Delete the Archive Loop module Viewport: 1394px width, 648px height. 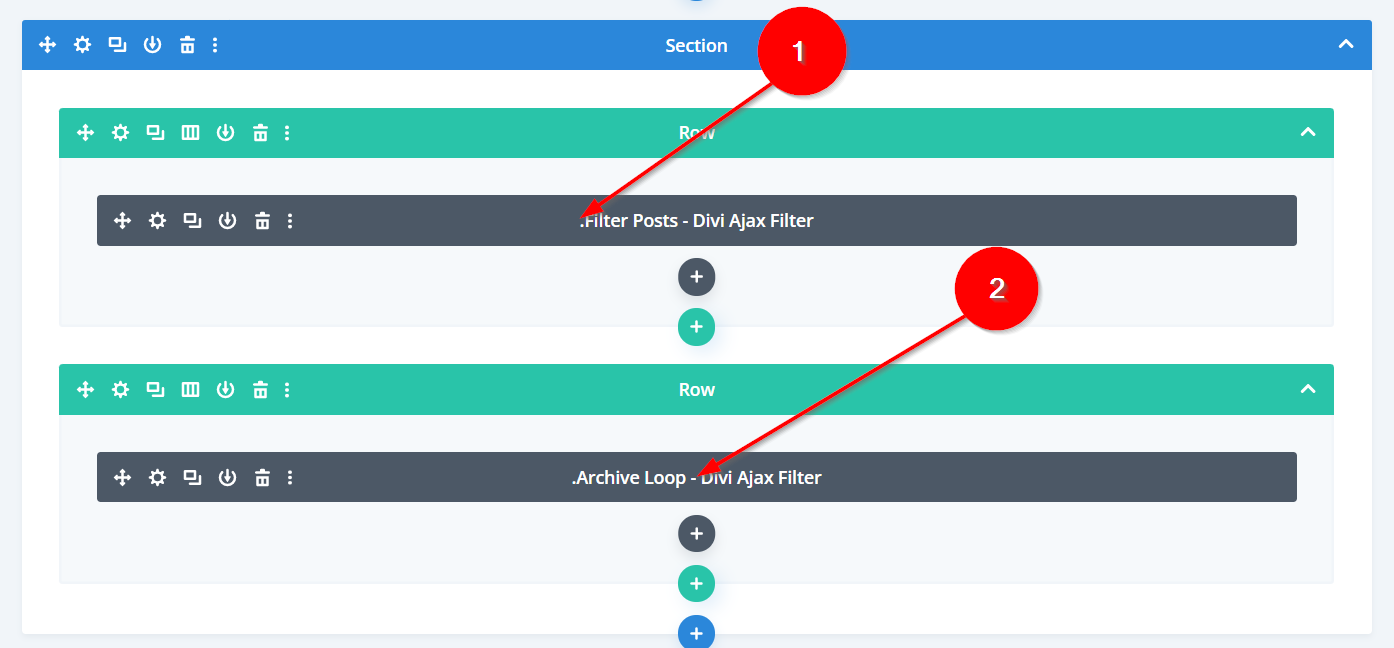pyautogui.click(x=262, y=478)
